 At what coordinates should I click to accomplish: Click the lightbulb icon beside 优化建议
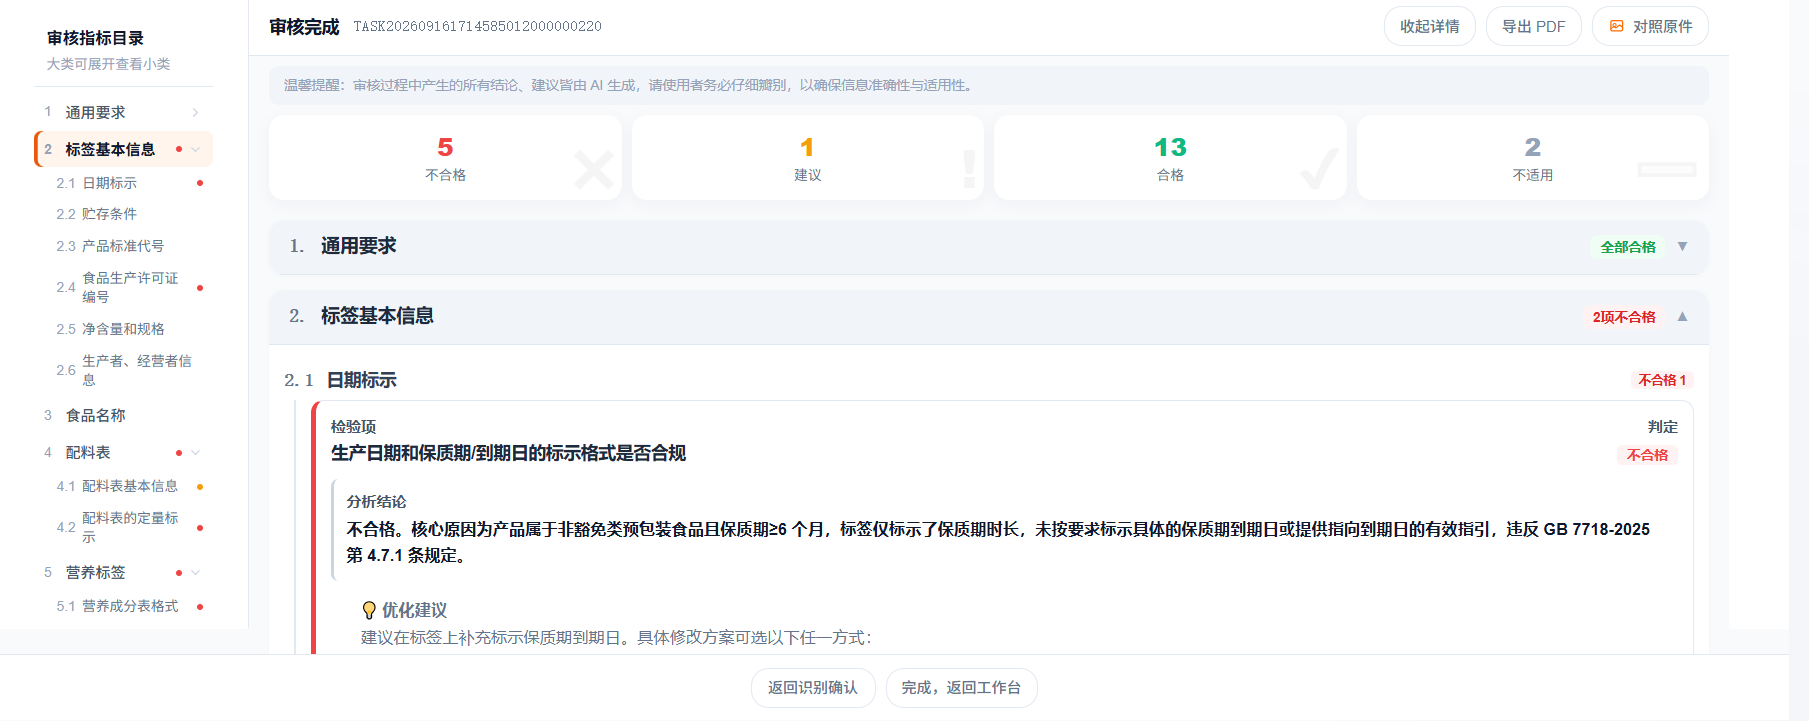click(369, 610)
